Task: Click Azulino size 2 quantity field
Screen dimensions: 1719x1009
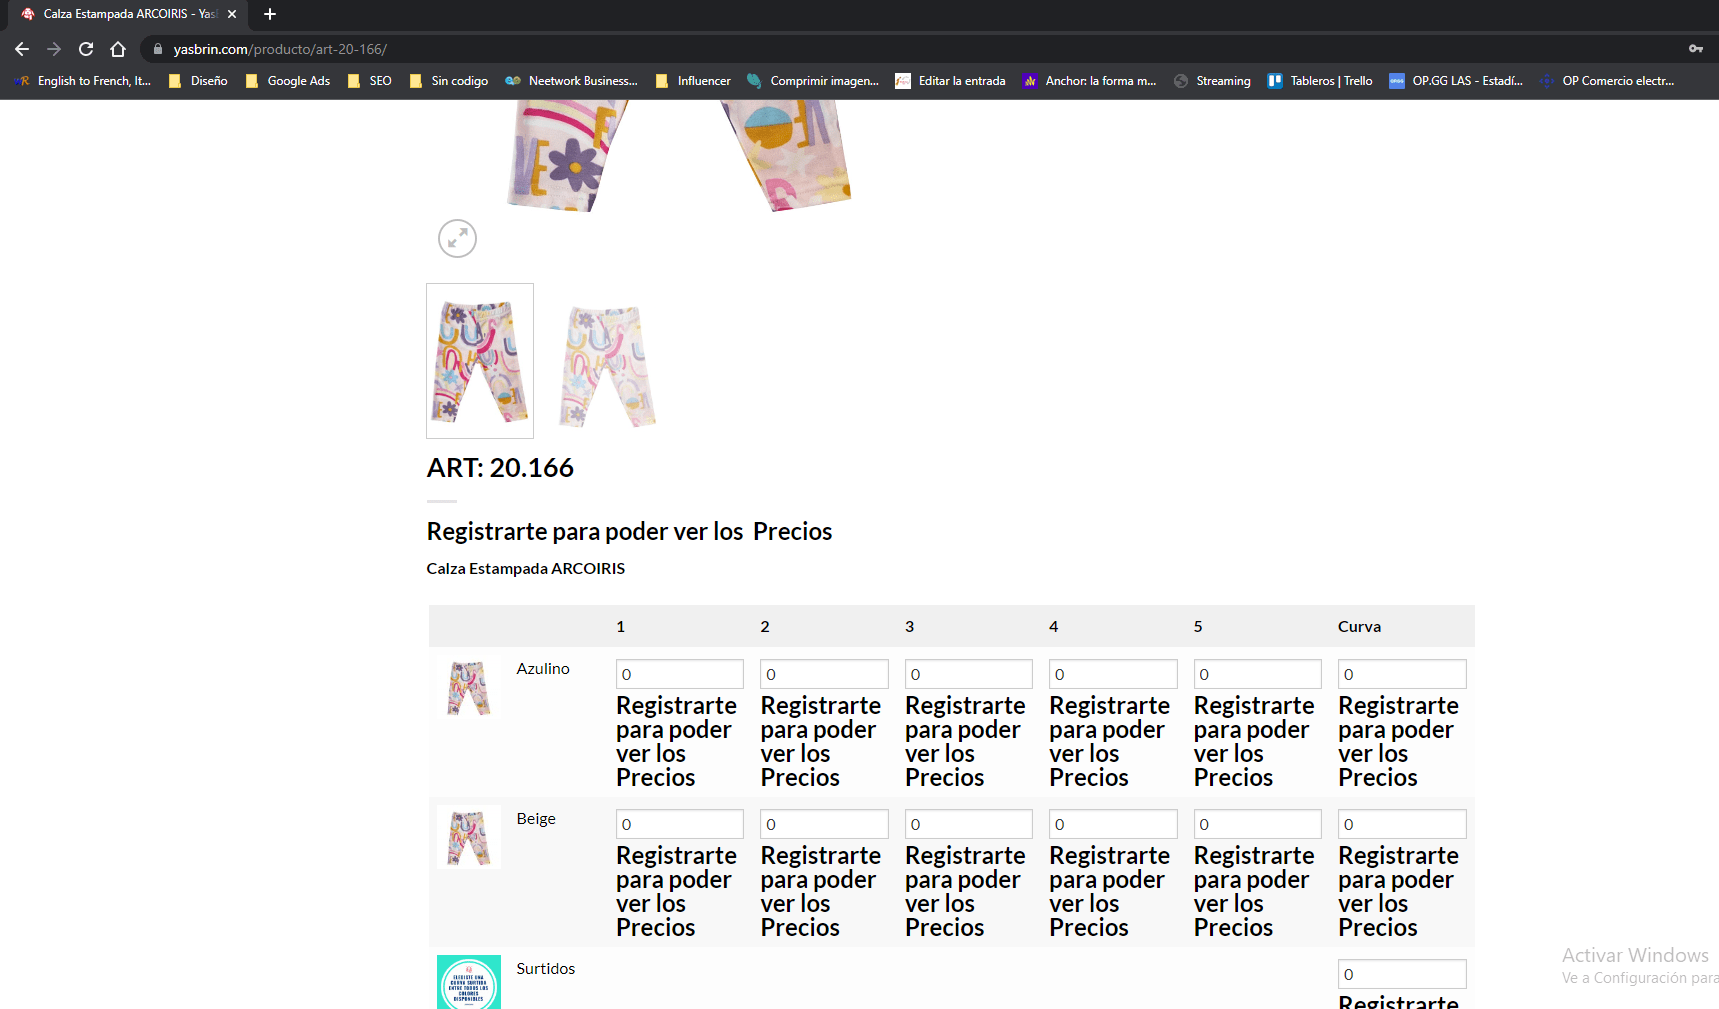Action: pyautogui.click(x=824, y=674)
